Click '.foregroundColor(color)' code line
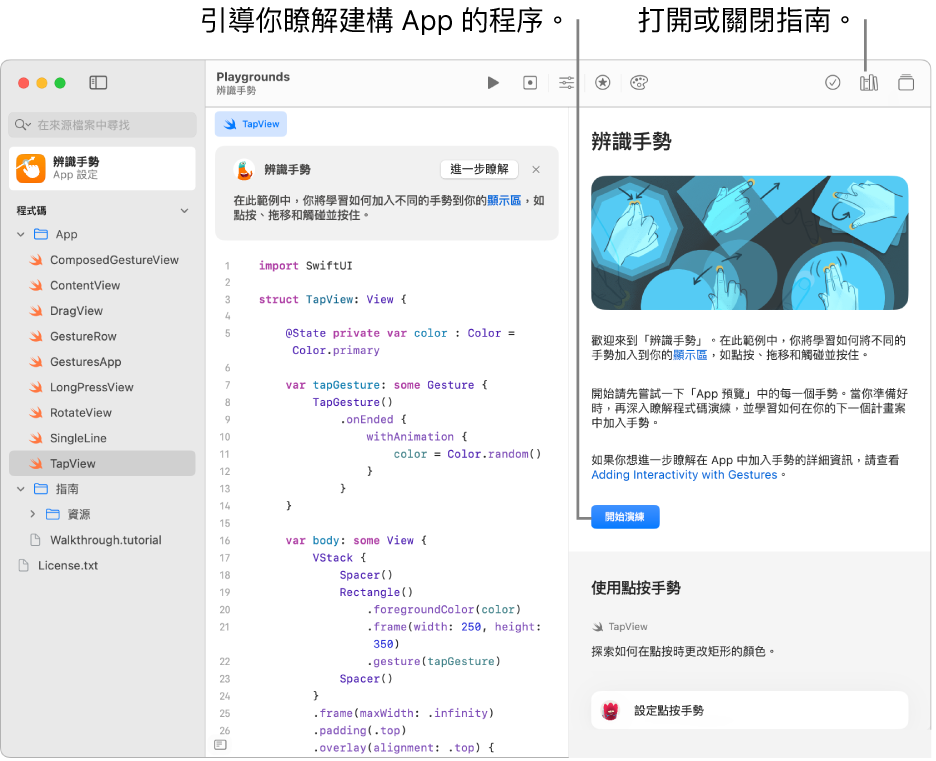This screenshot has width=936, height=761. tap(444, 609)
